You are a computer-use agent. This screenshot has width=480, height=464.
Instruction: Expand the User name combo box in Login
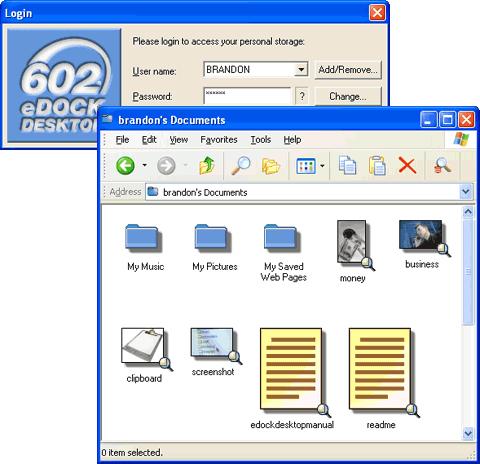tap(301, 69)
